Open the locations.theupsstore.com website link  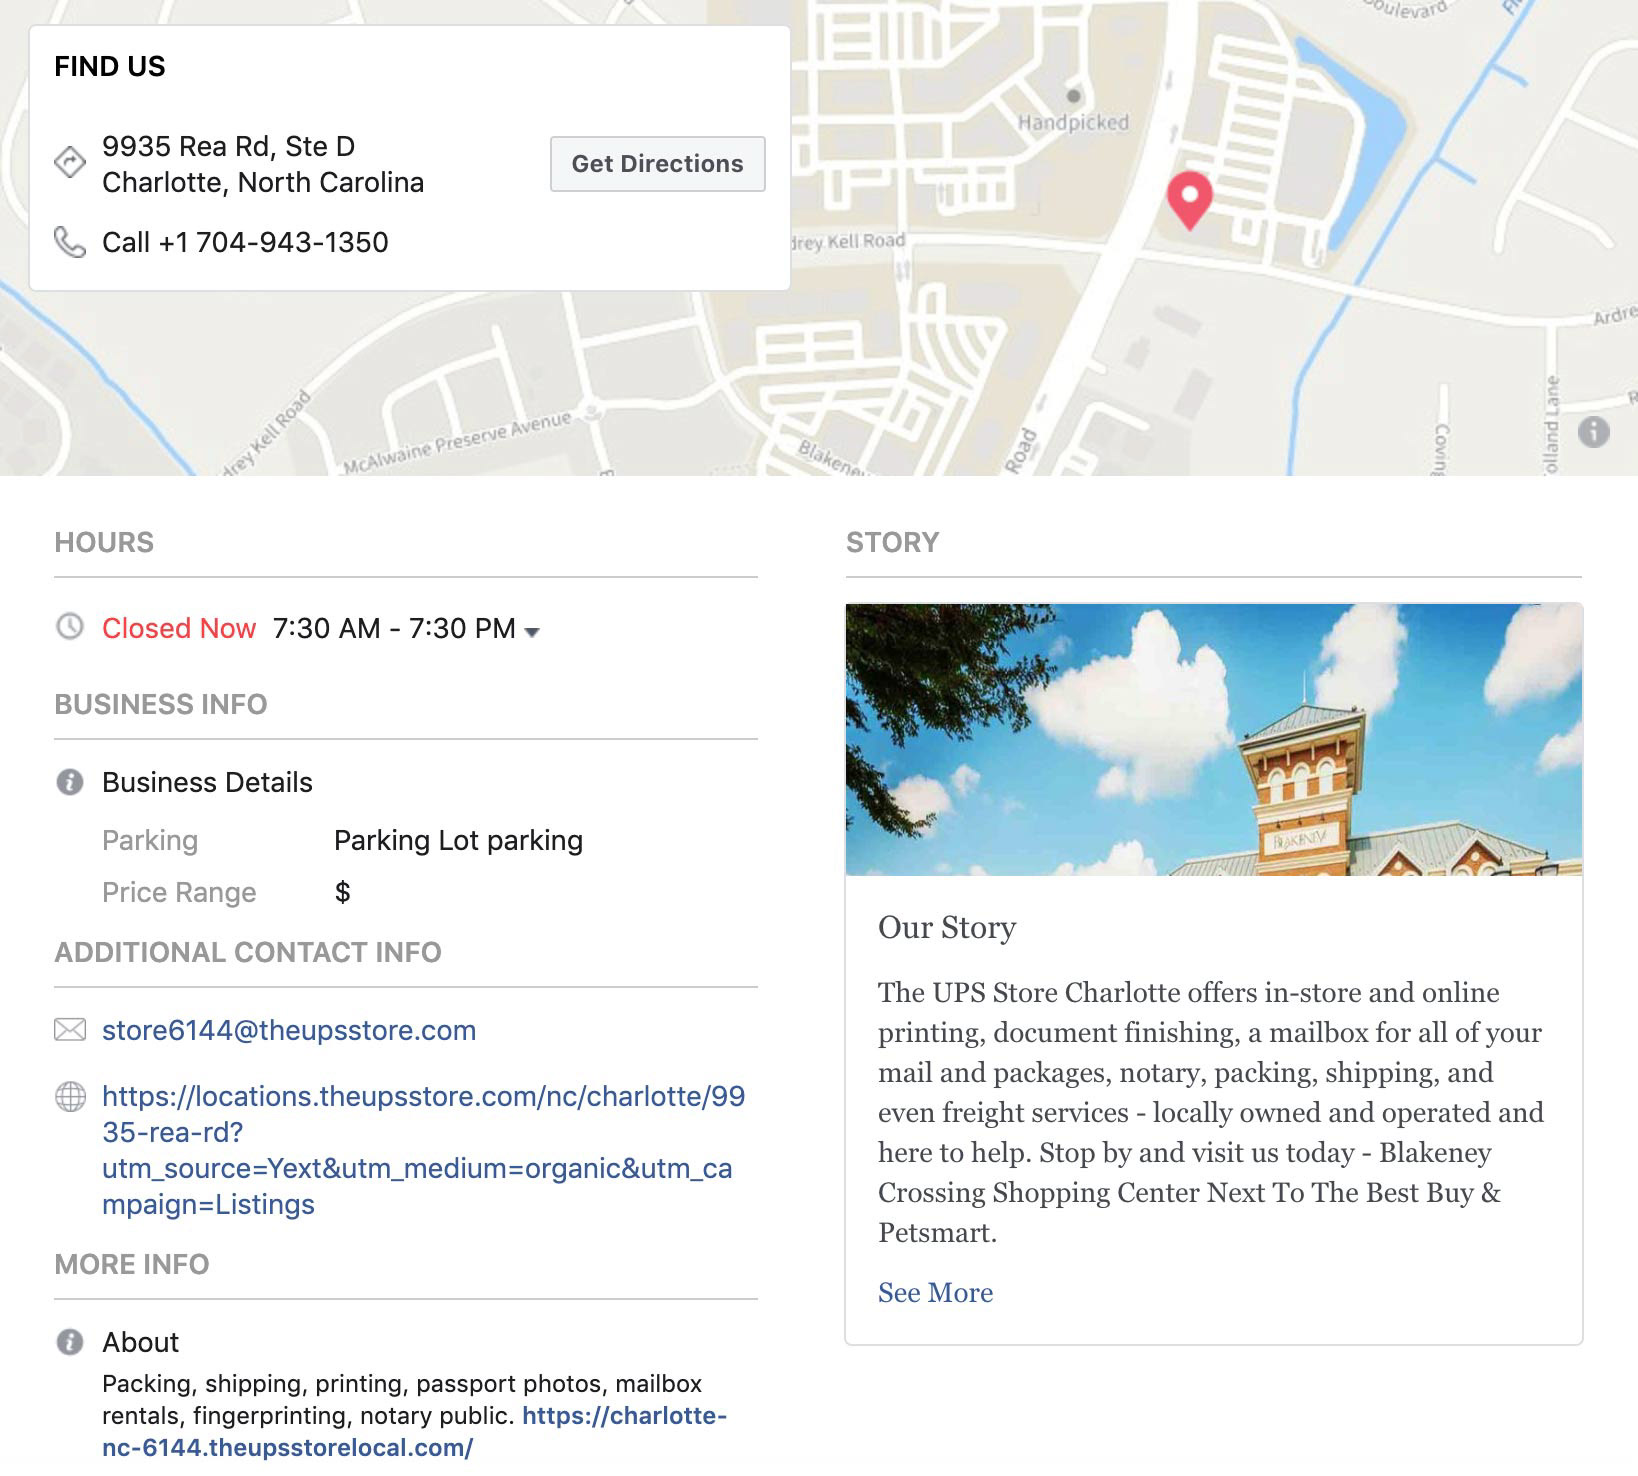[424, 1150]
